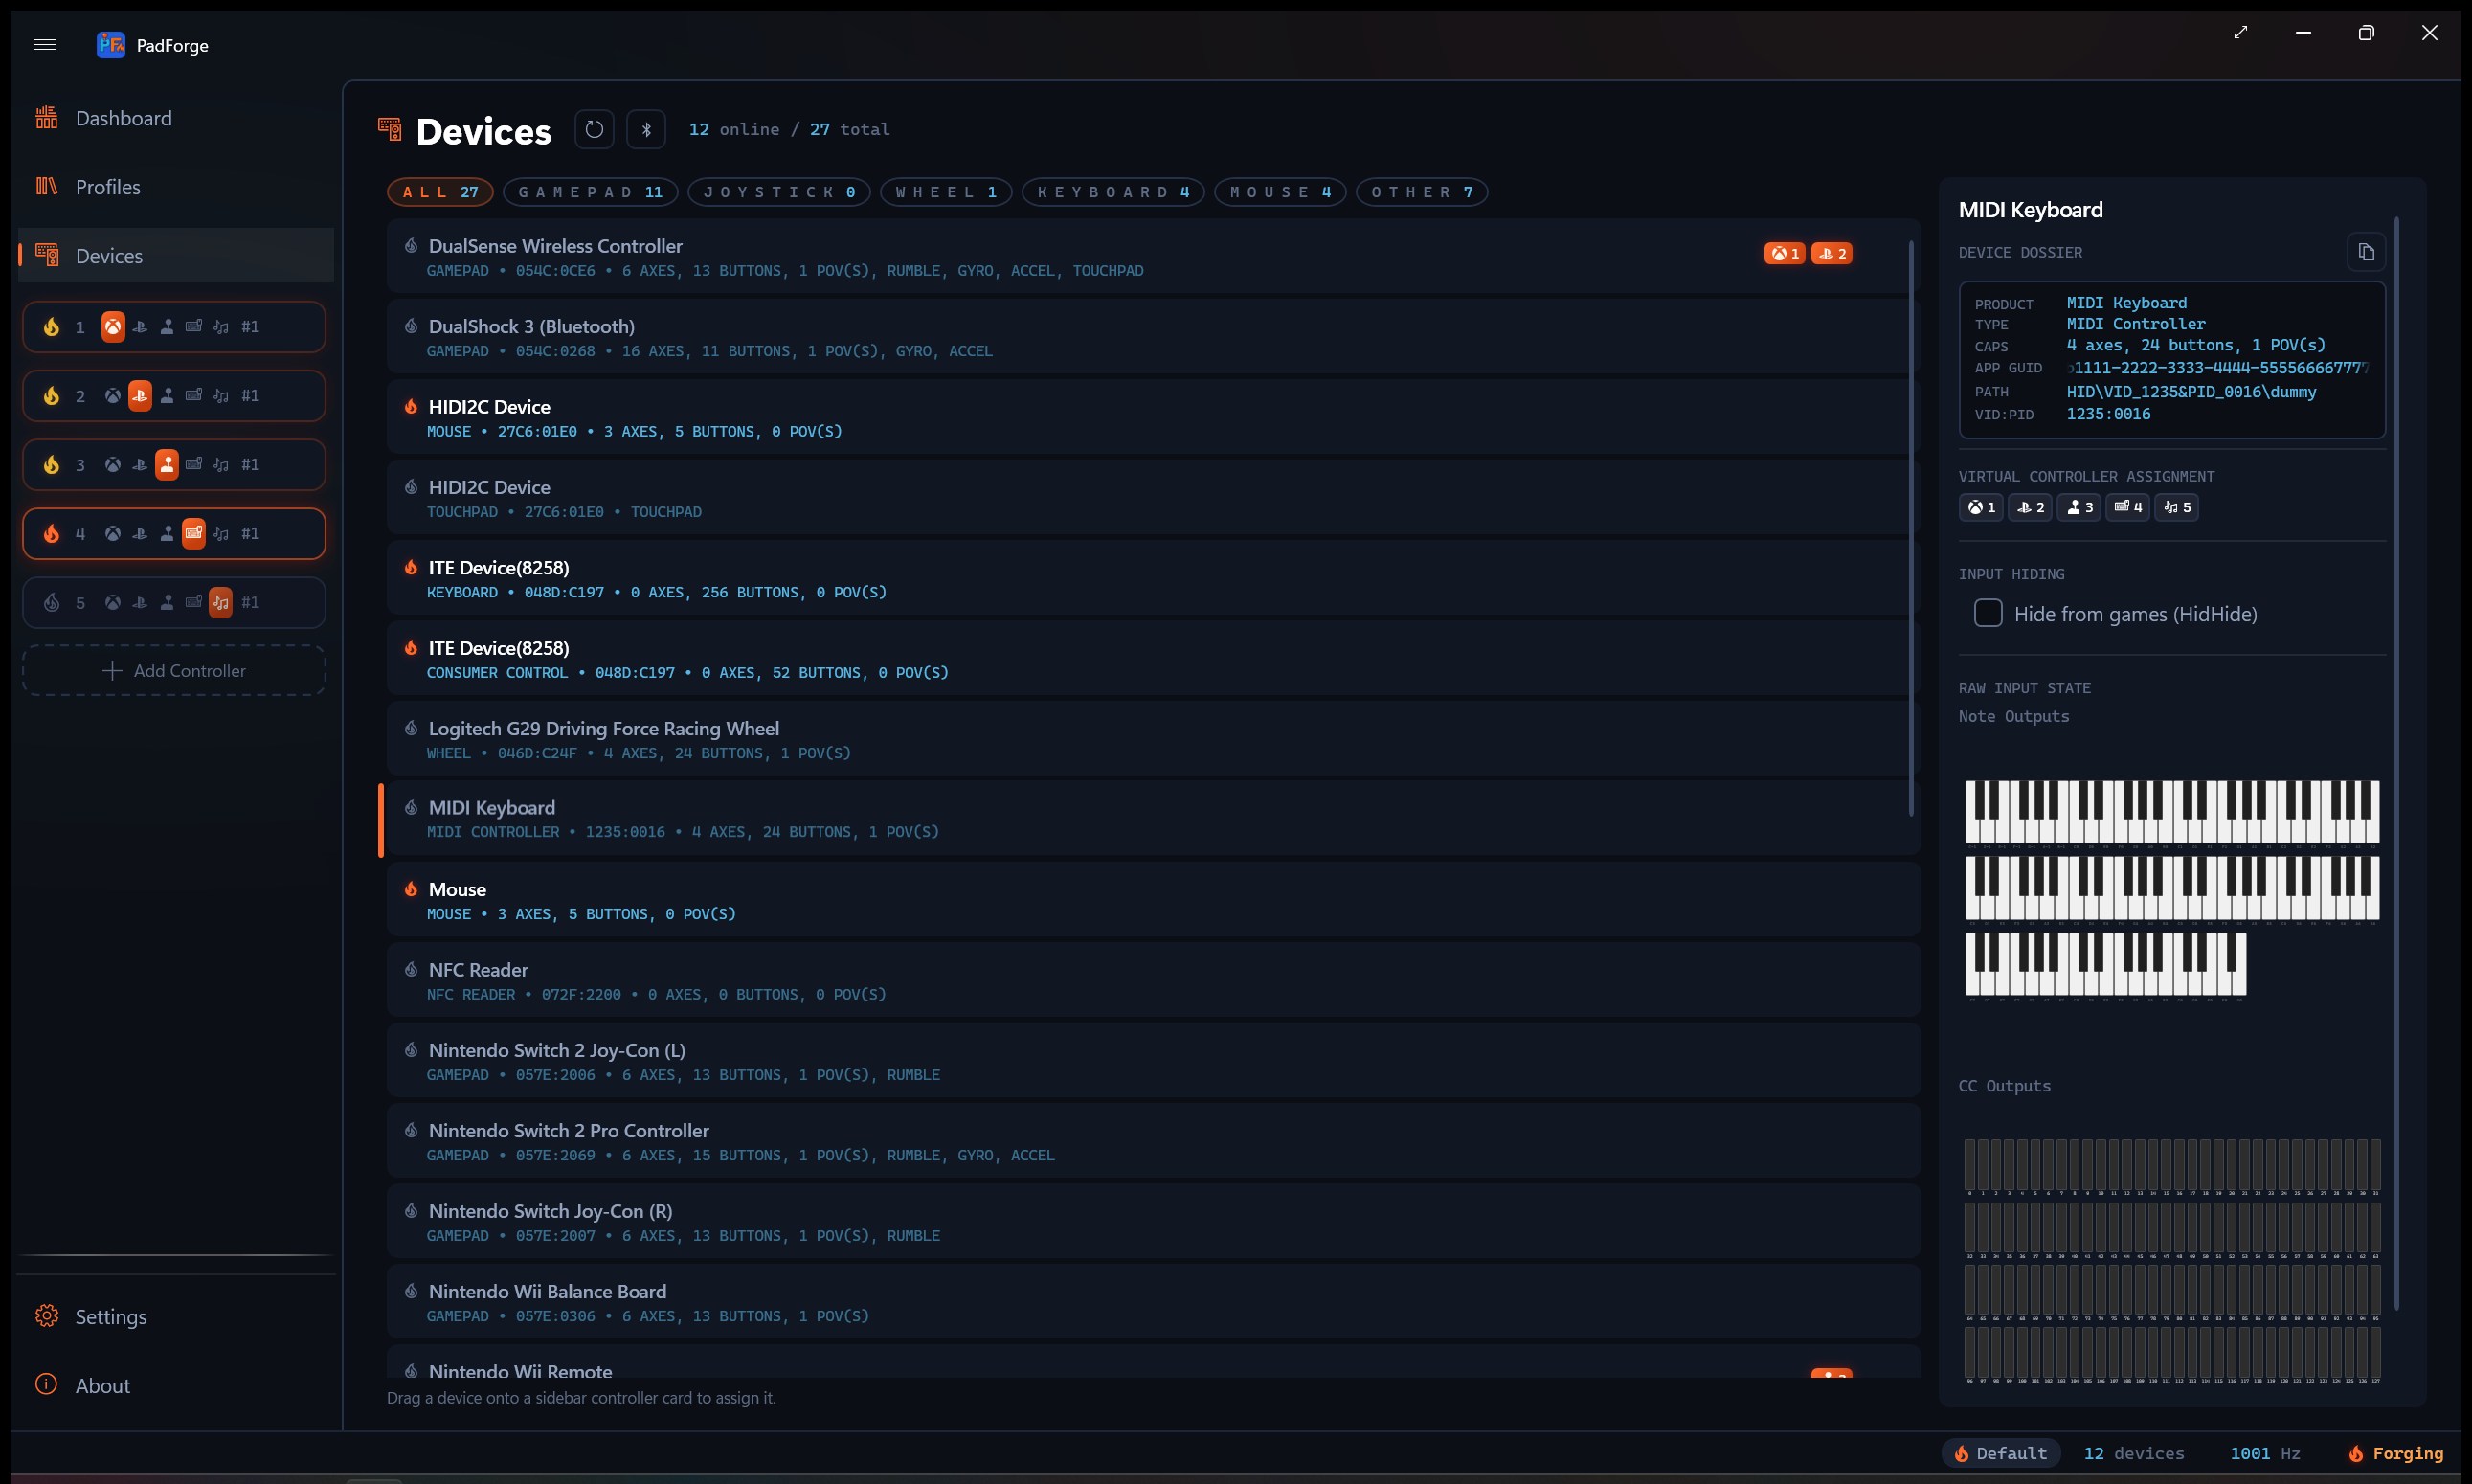Click Xbox slot 1 badge on DualSense row
The image size is (2472, 1484).
[x=1784, y=254]
